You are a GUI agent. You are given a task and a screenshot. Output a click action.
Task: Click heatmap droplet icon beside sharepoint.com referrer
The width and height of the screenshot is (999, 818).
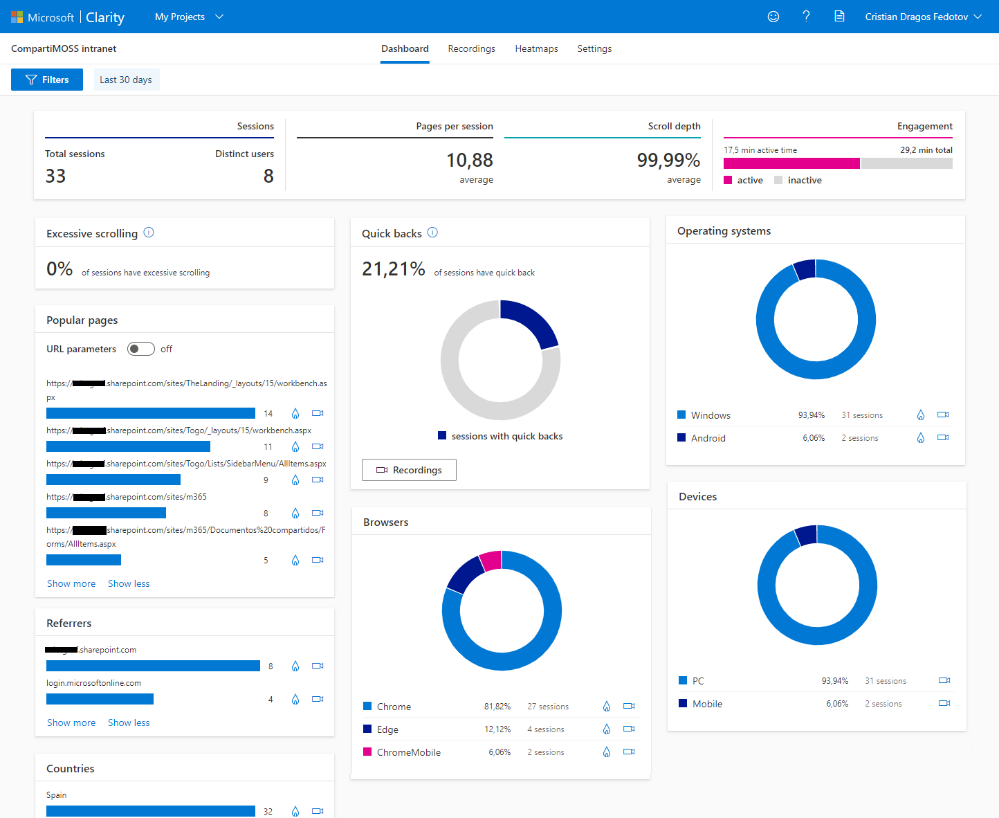tap(294, 666)
